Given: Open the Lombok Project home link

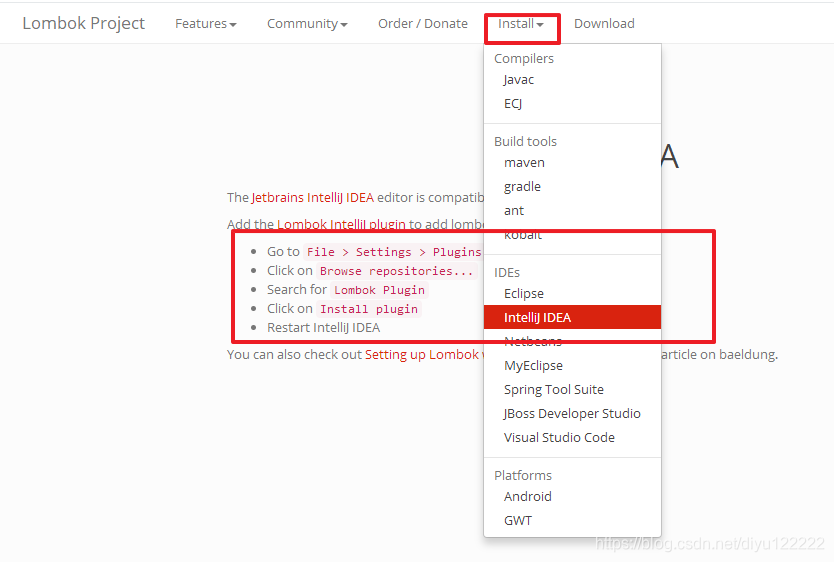Looking at the screenshot, I should pyautogui.click(x=84, y=23).
